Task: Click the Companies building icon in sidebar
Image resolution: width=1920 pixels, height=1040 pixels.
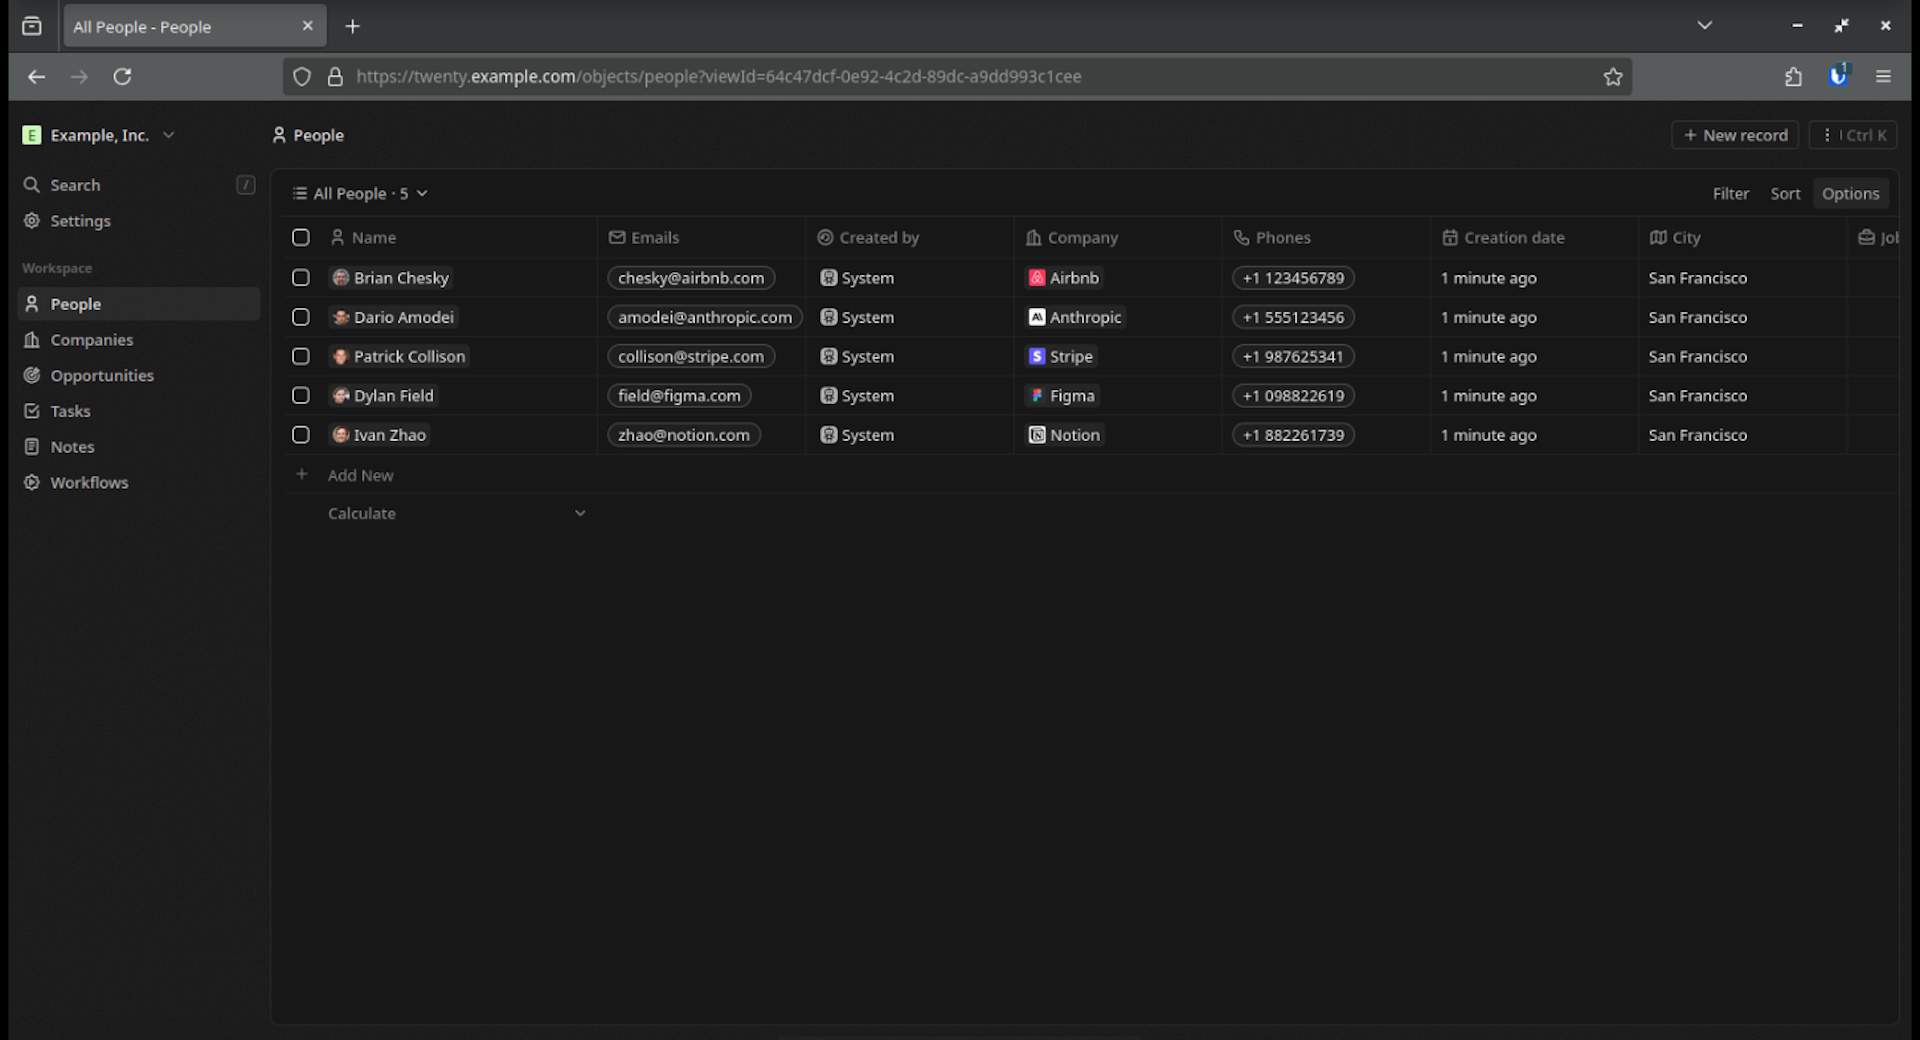Action: [x=32, y=340]
